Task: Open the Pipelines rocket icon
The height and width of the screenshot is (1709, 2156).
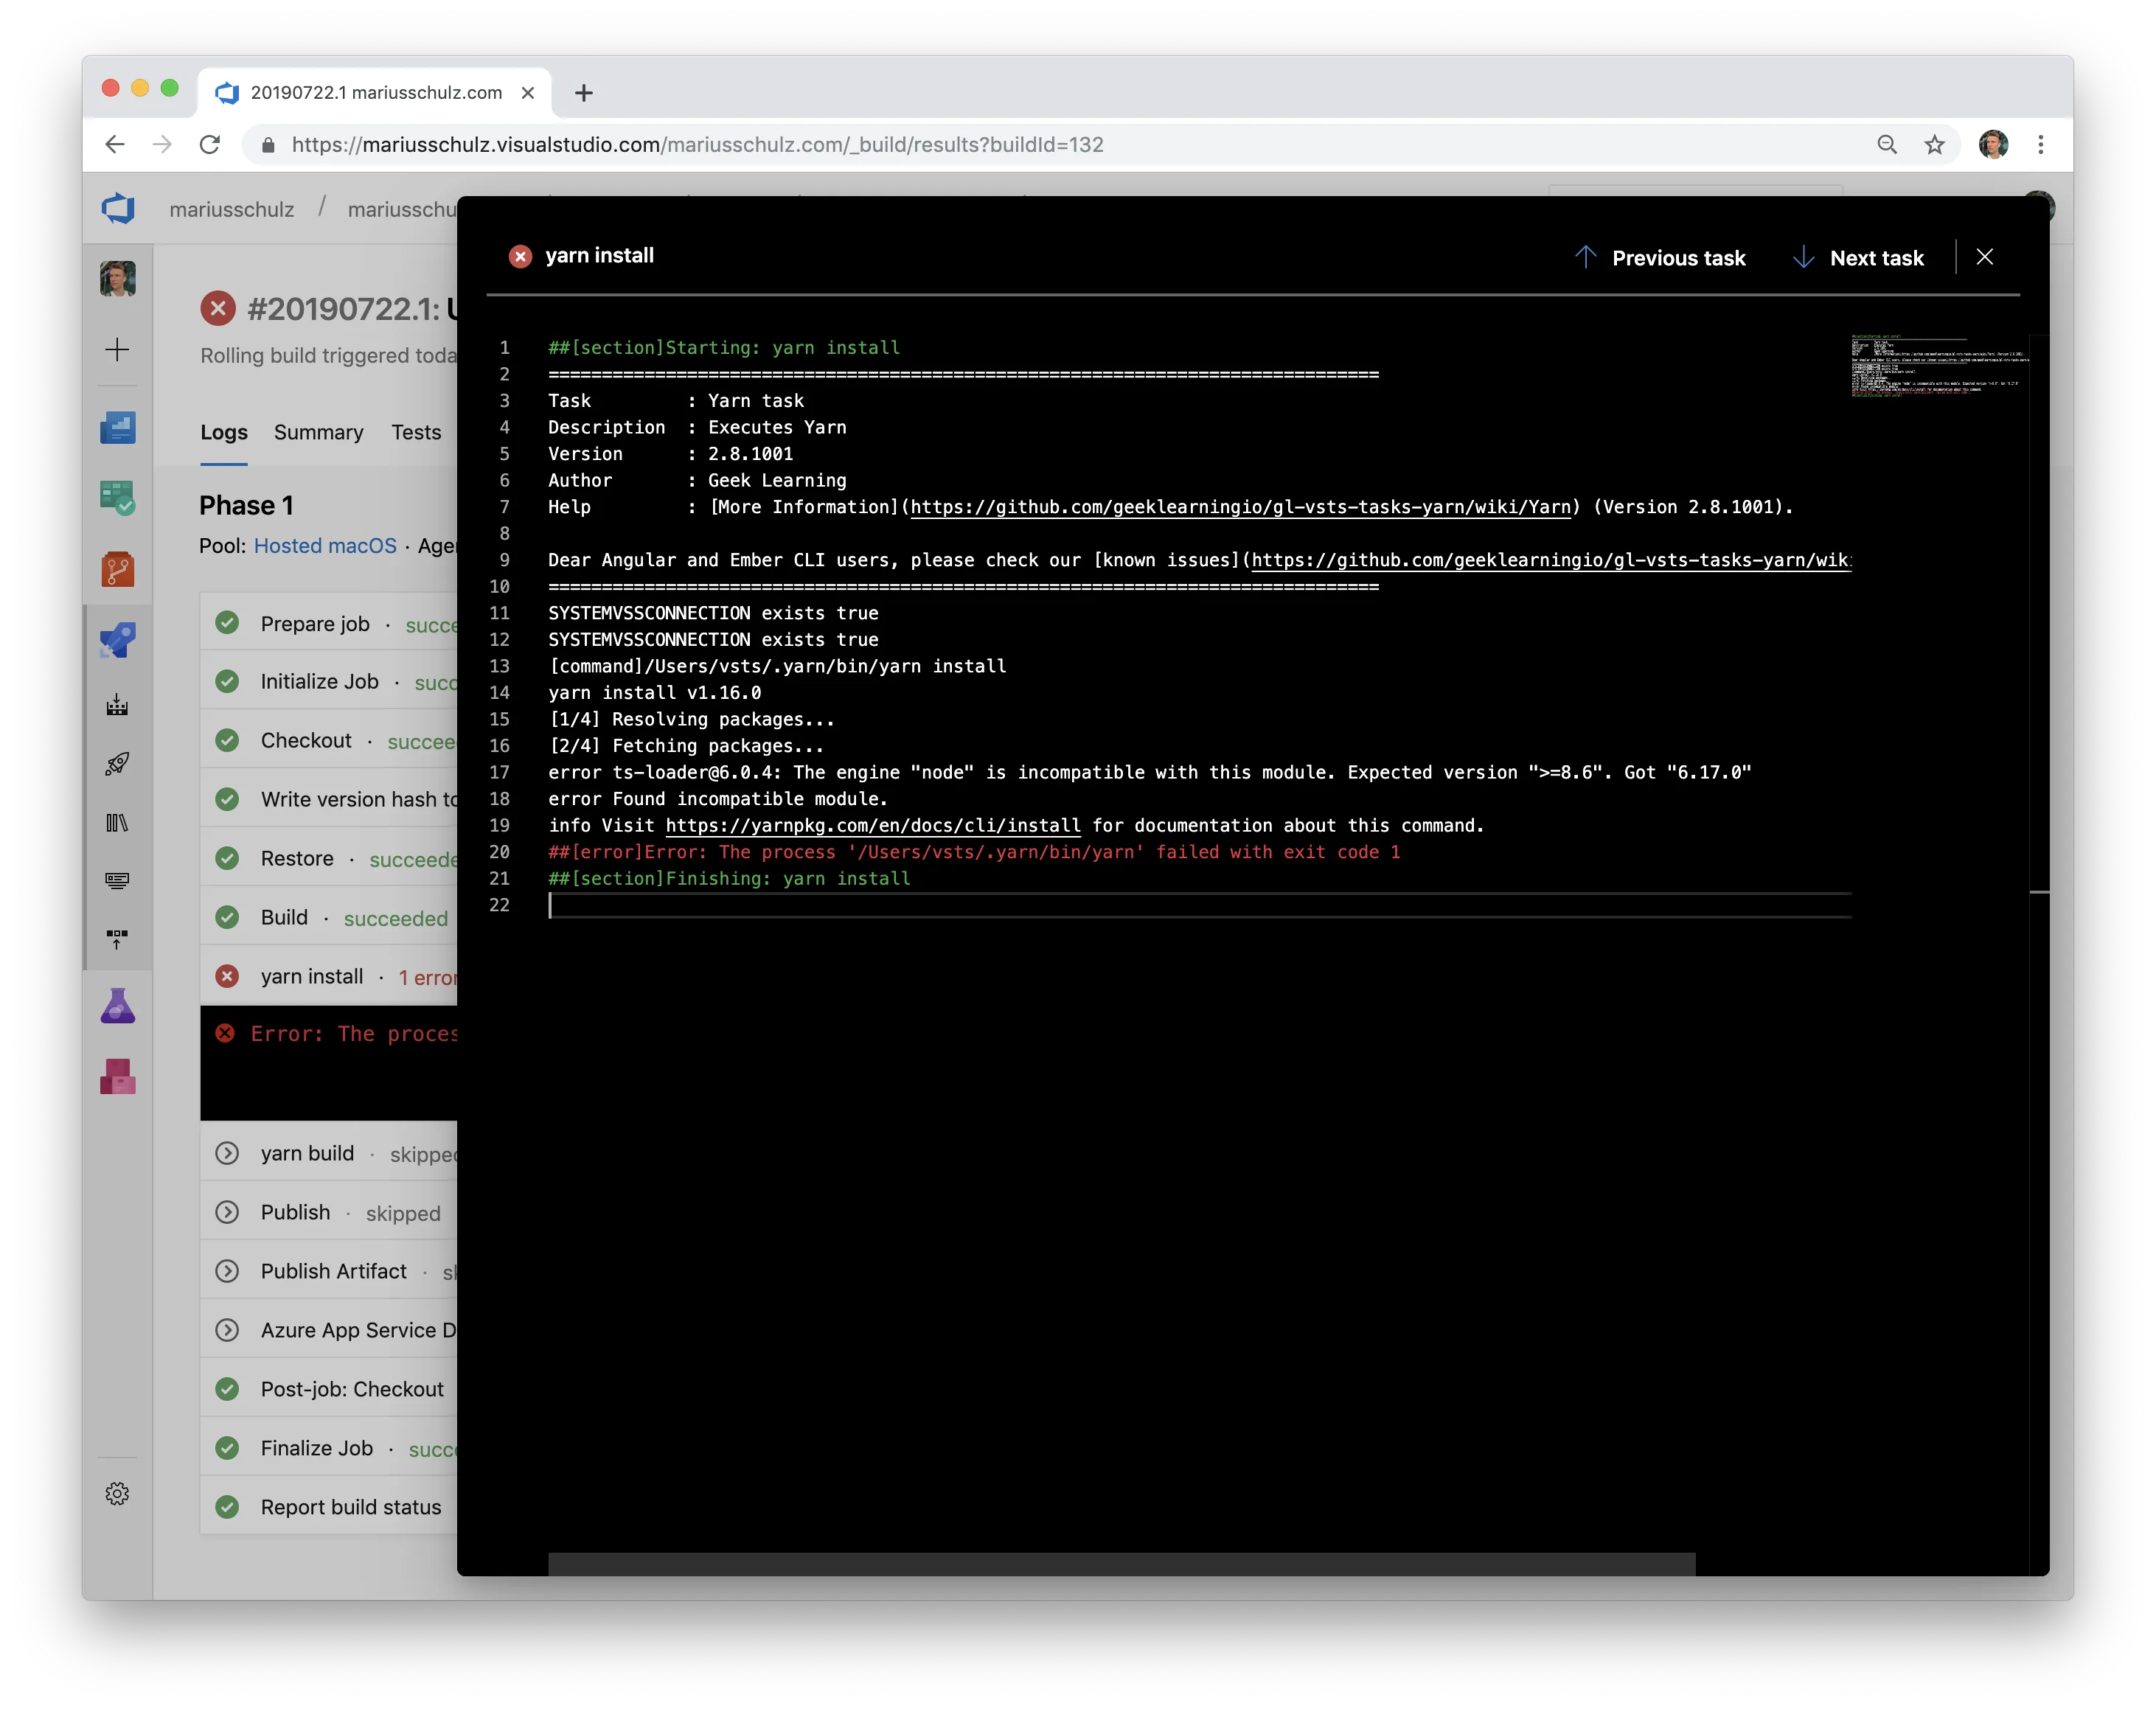Action: point(118,640)
